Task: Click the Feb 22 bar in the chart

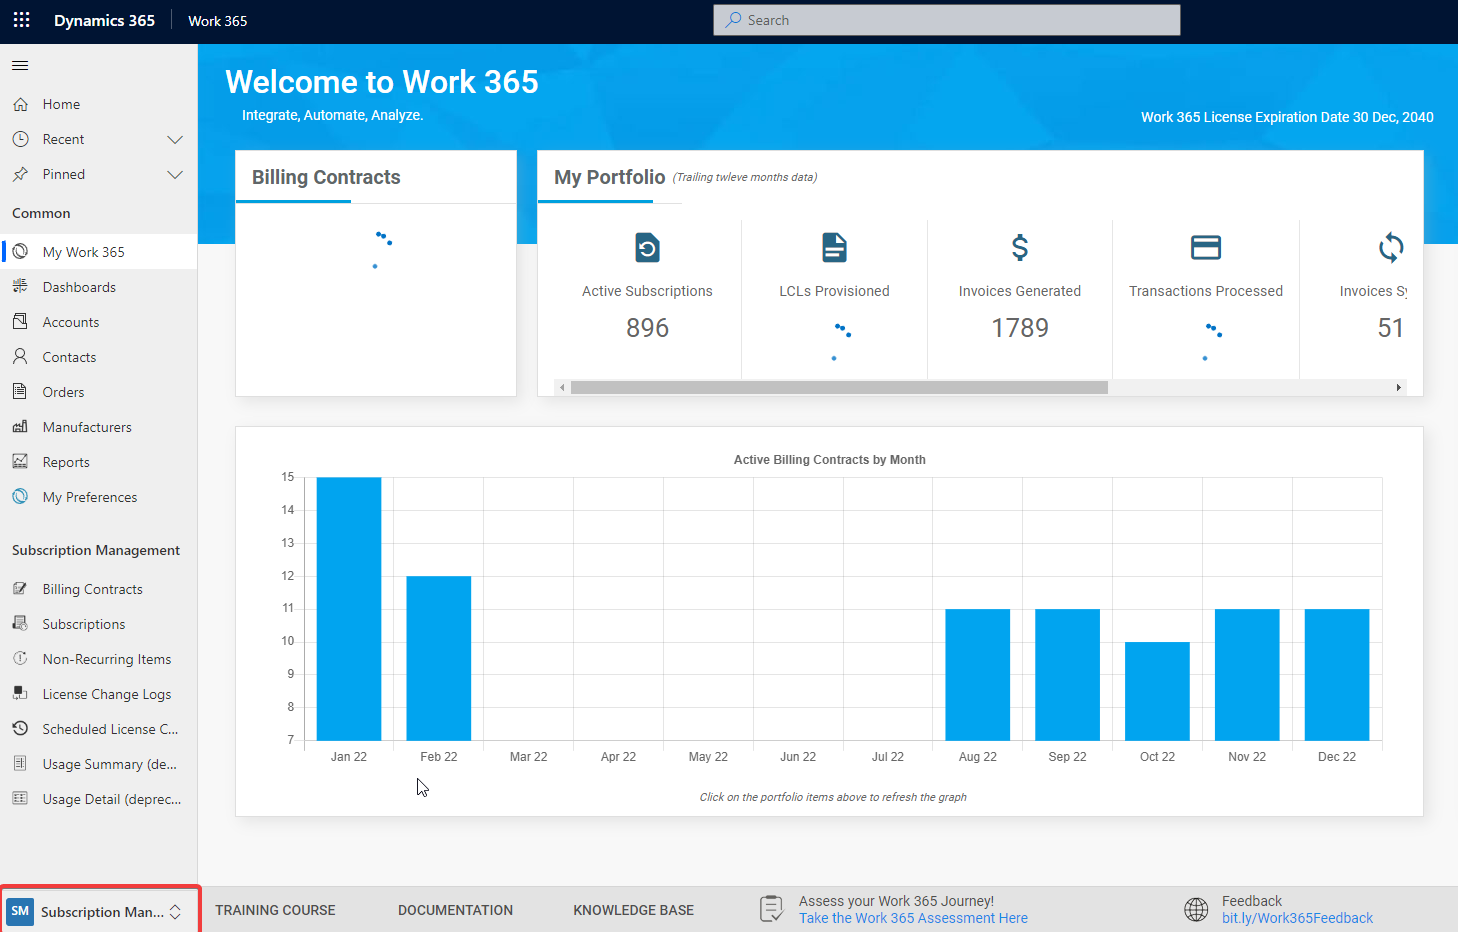Action: tap(439, 658)
